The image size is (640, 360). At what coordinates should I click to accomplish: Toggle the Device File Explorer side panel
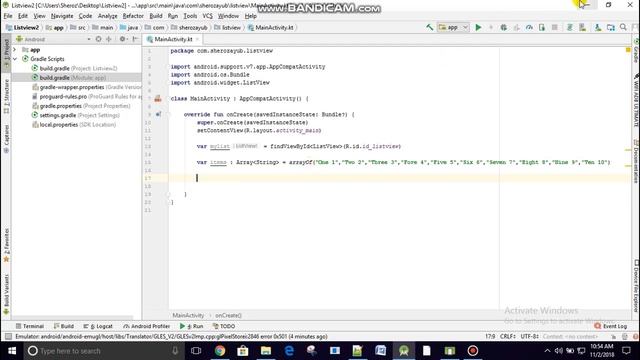636,286
